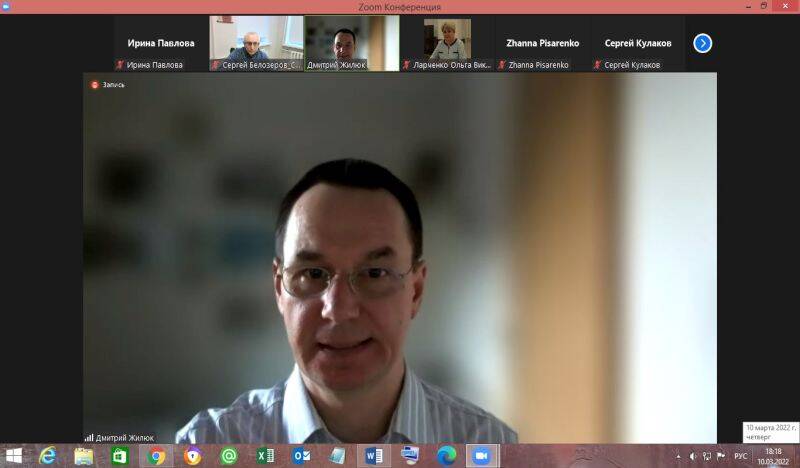
Task: Switch to Zoom app in taskbar
Action: (x=482, y=456)
